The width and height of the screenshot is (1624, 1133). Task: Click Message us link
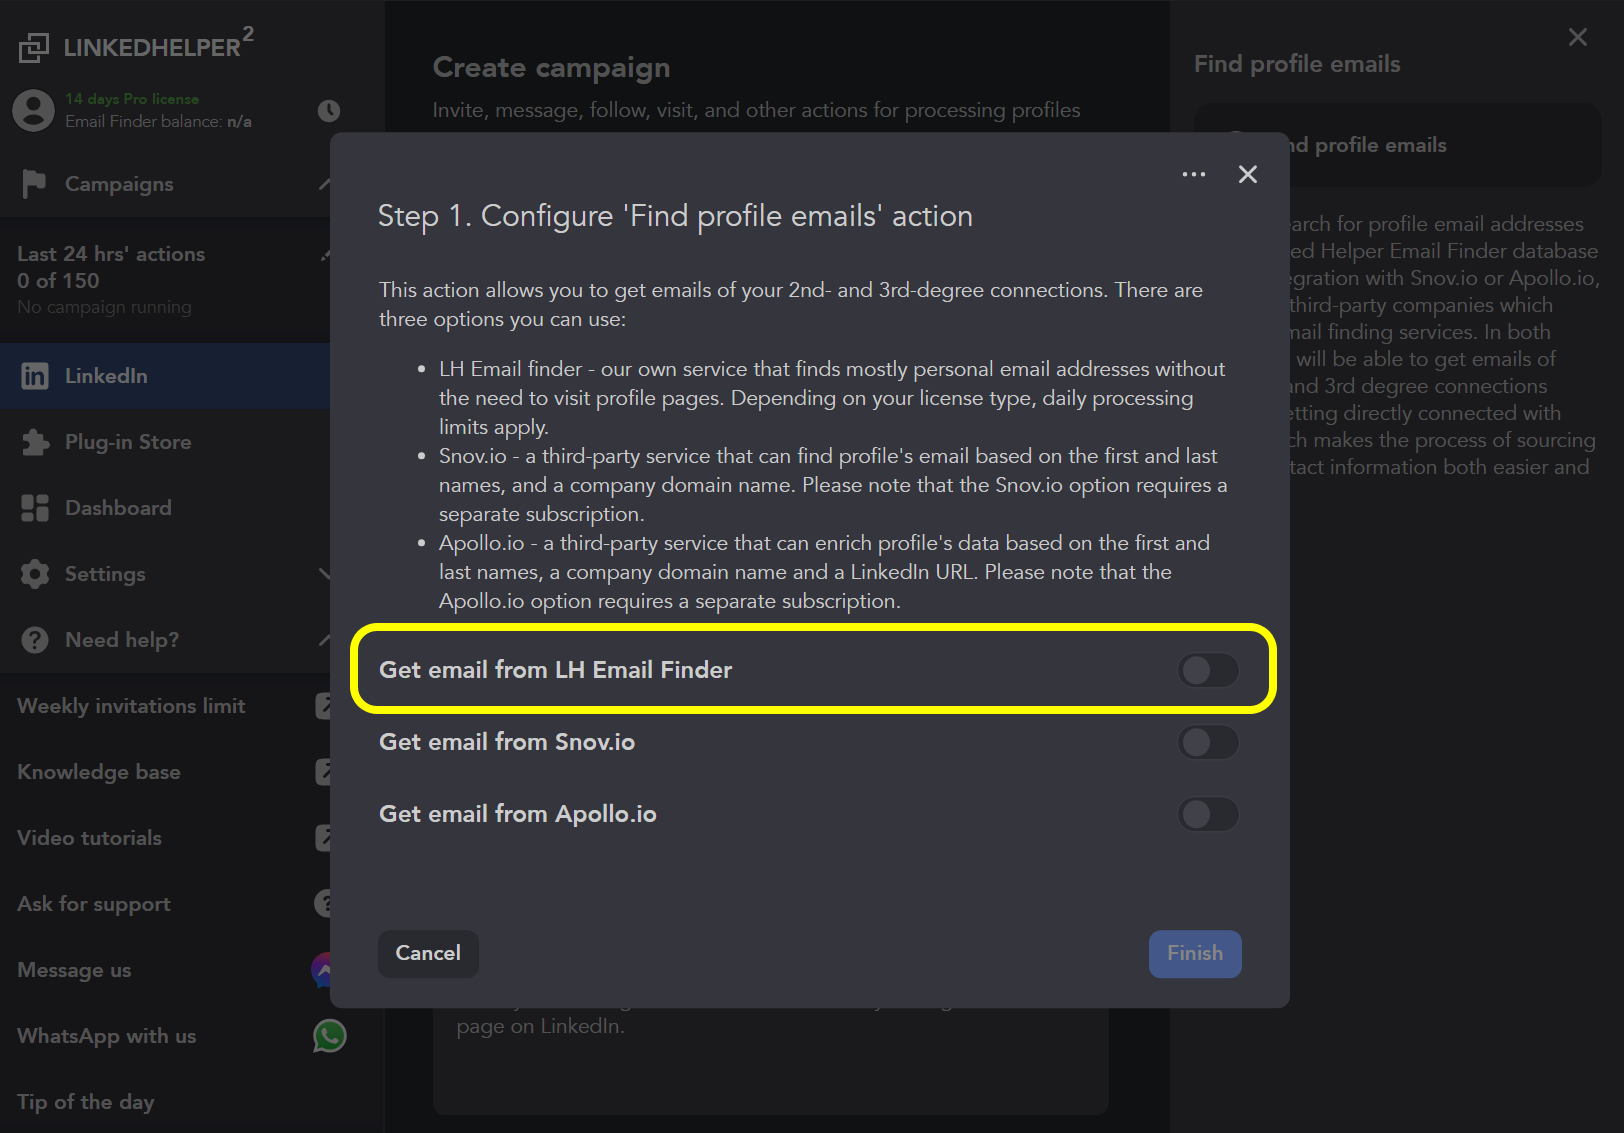click(x=74, y=970)
